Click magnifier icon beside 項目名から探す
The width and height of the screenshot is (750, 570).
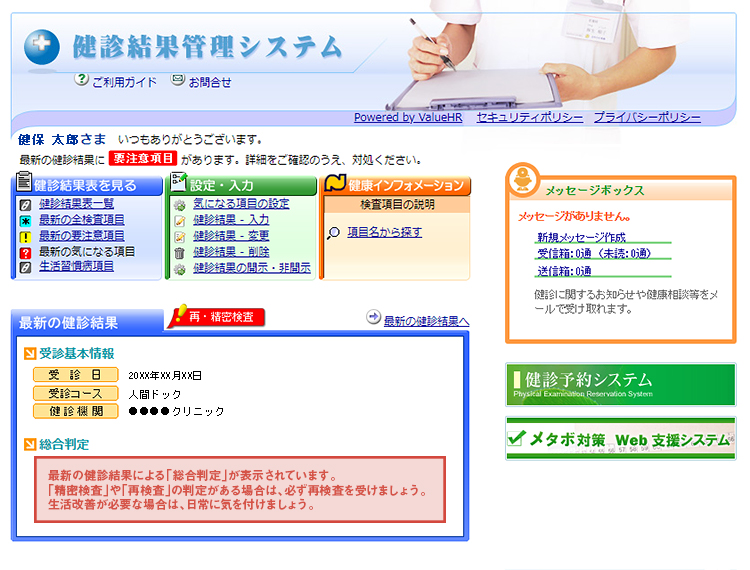click(x=333, y=233)
